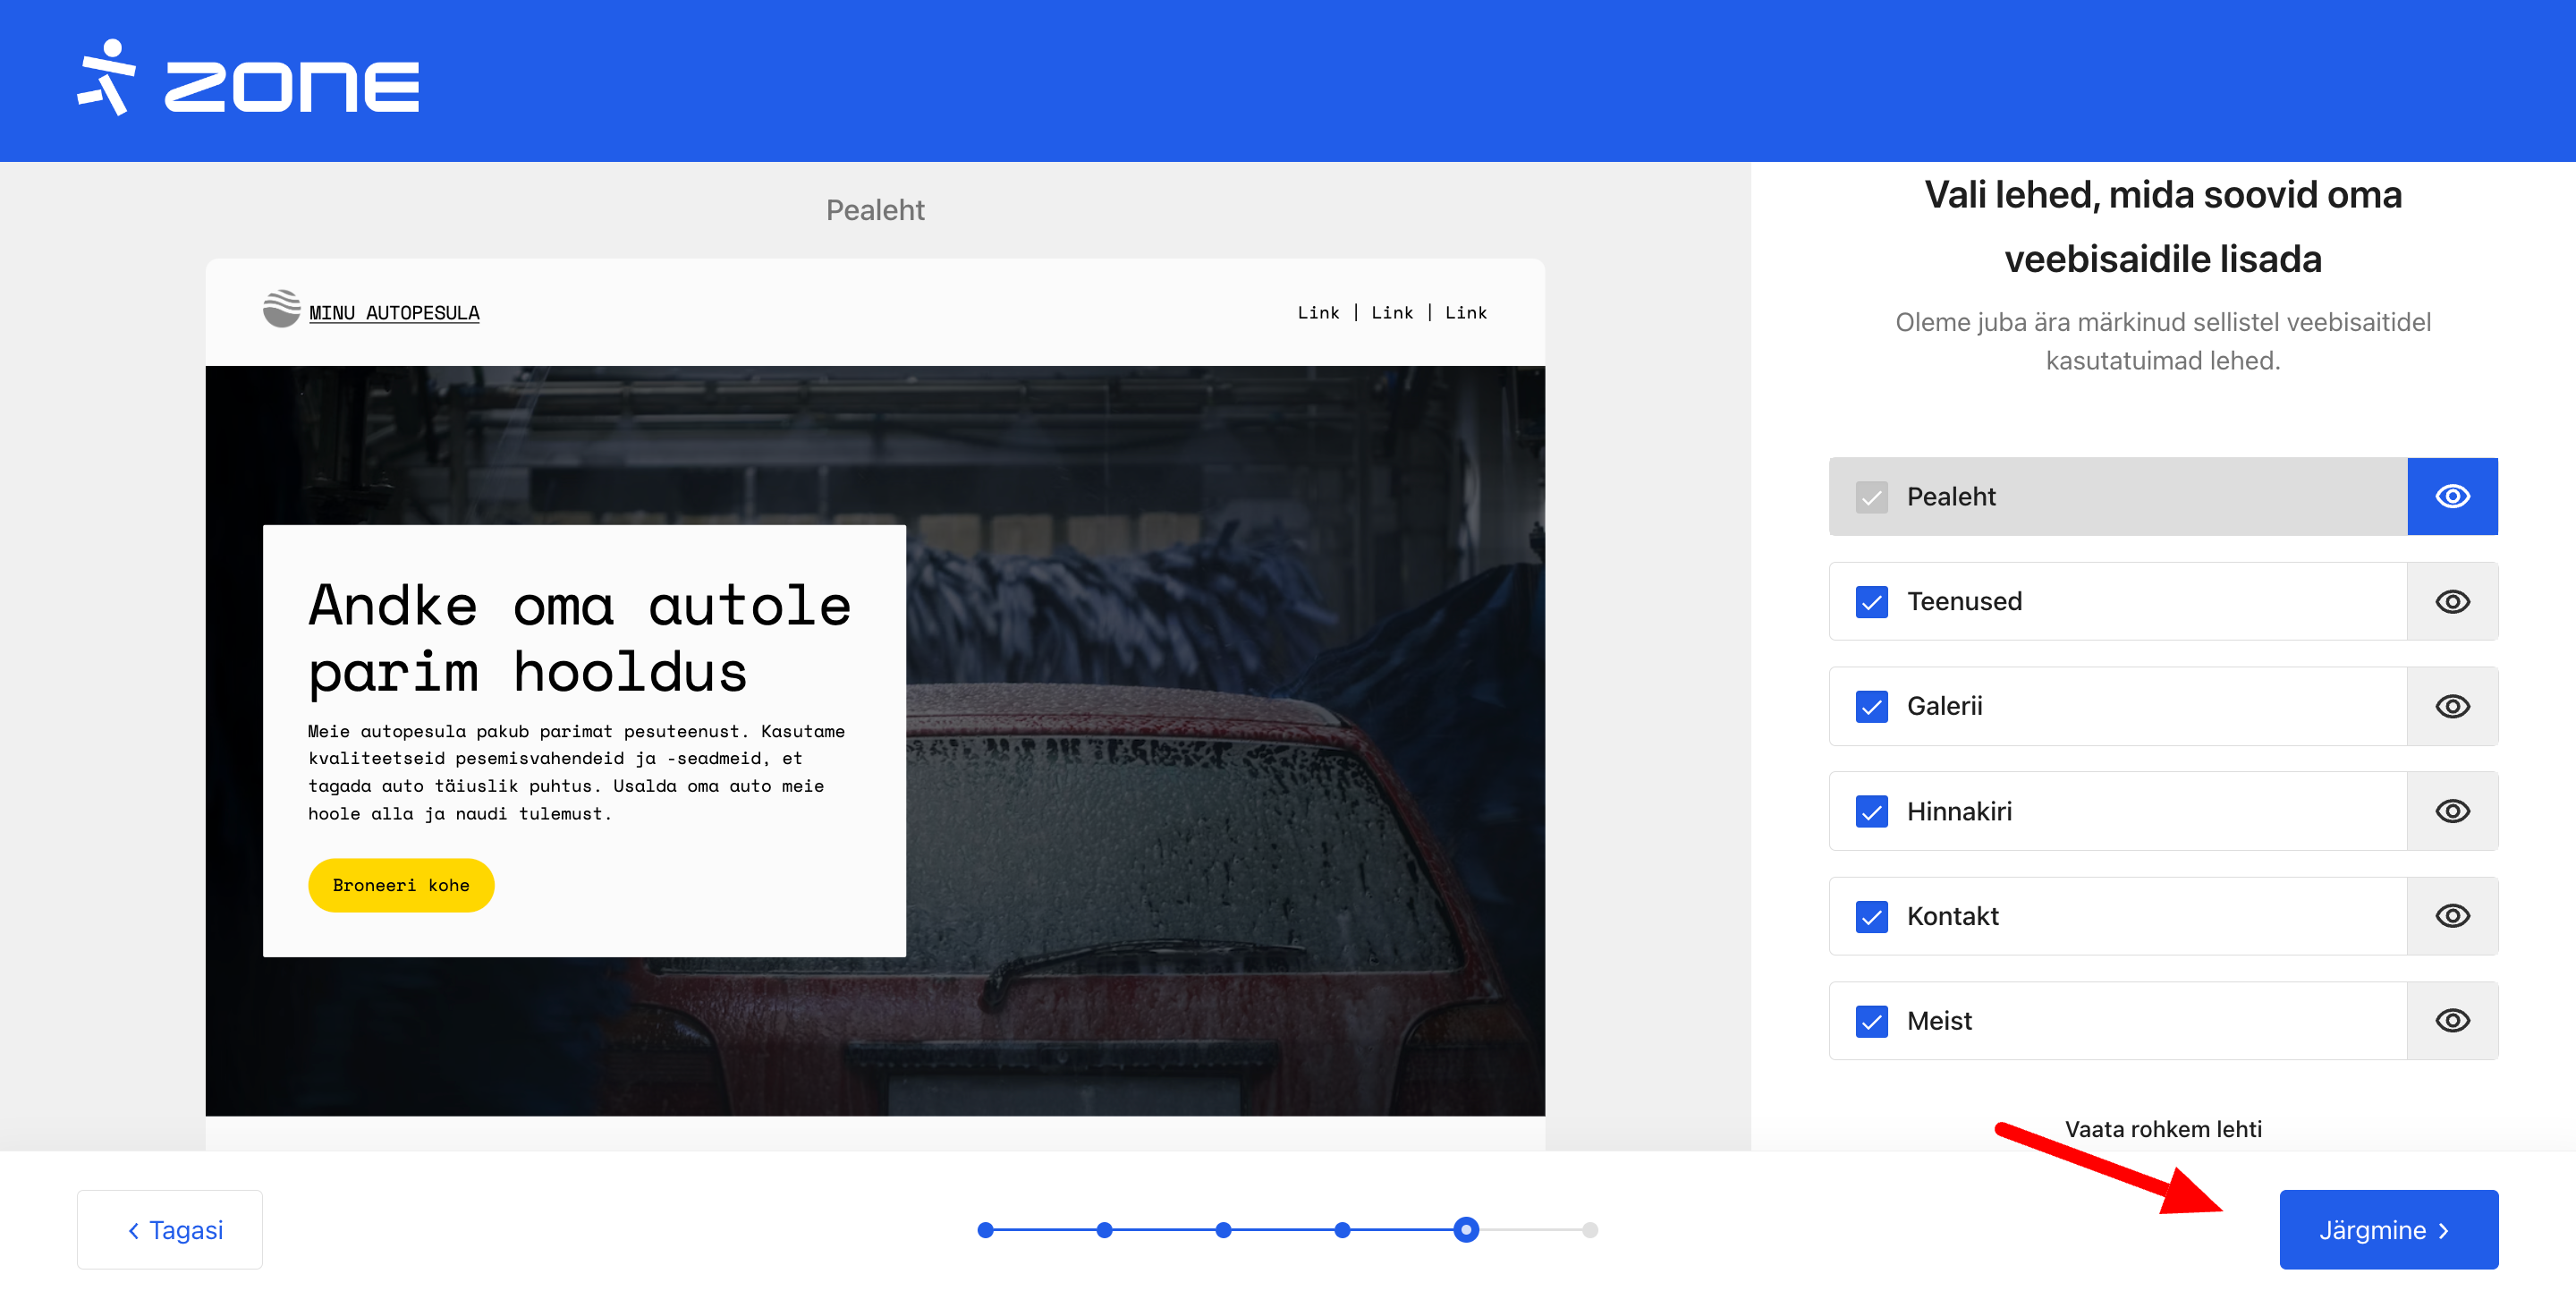Preview the Kontakt page with eye icon
Screen dimensions: 2576x1308
coord(2451,916)
